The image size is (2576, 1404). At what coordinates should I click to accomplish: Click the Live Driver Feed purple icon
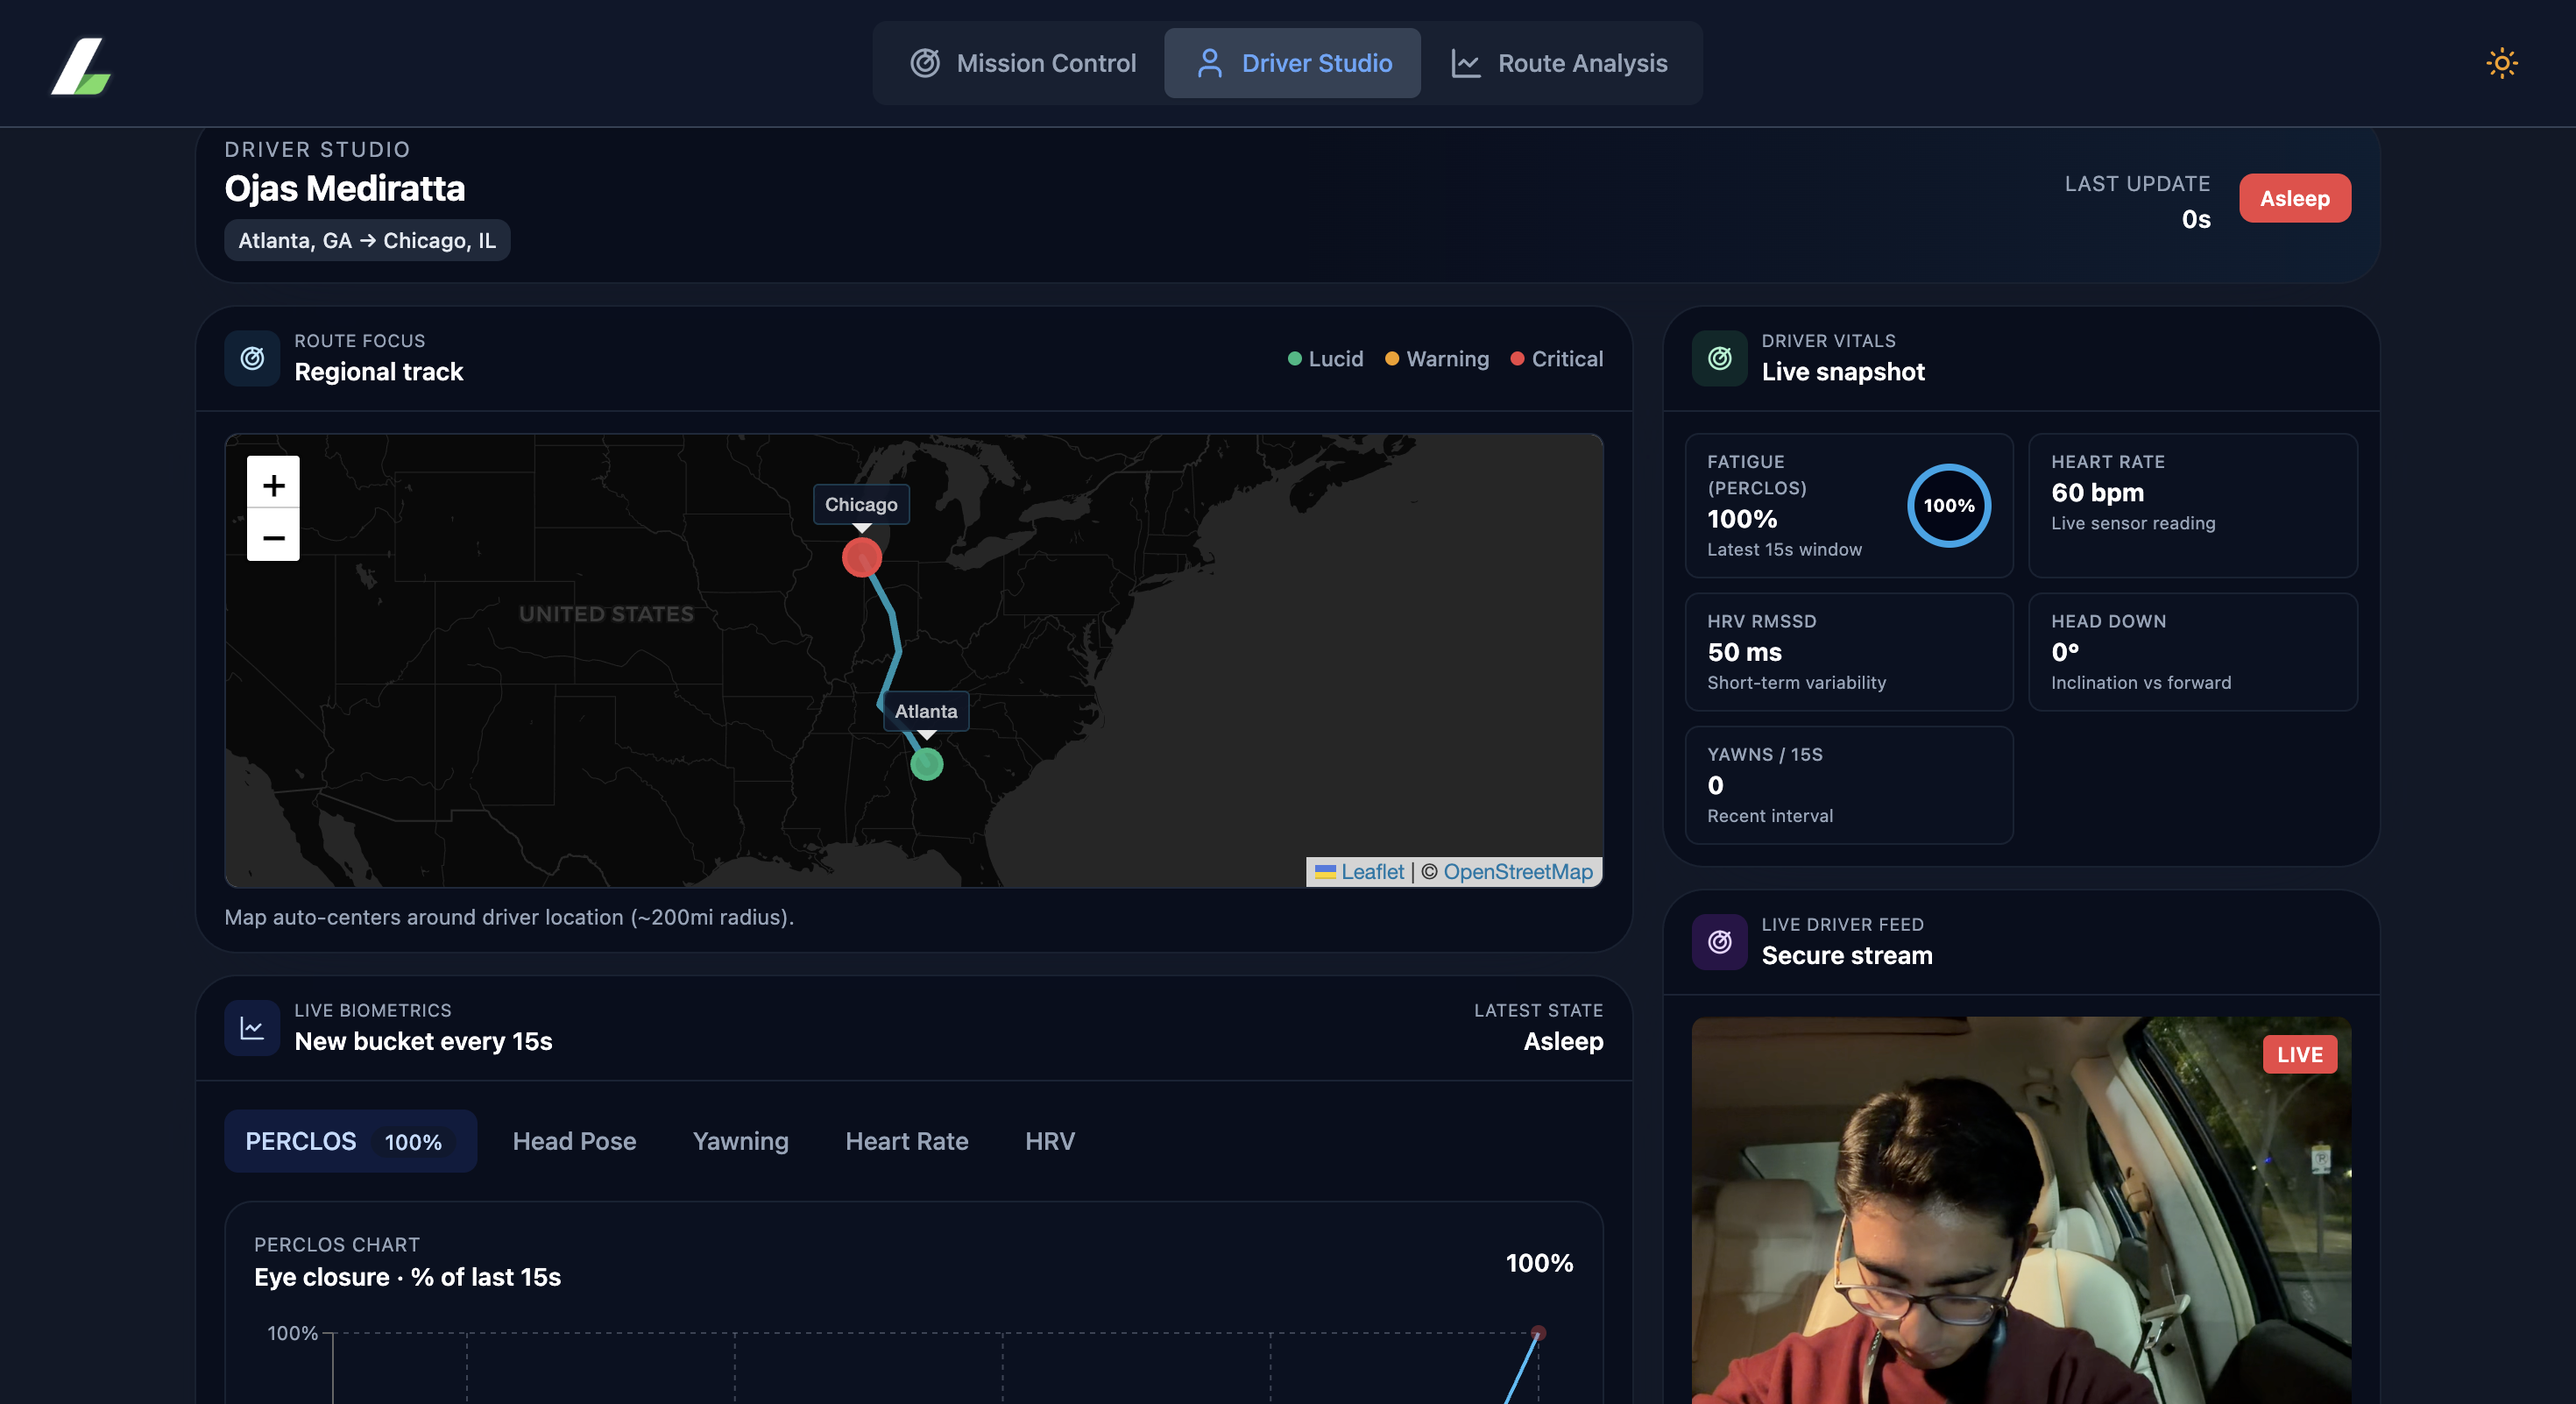(1719, 941)
